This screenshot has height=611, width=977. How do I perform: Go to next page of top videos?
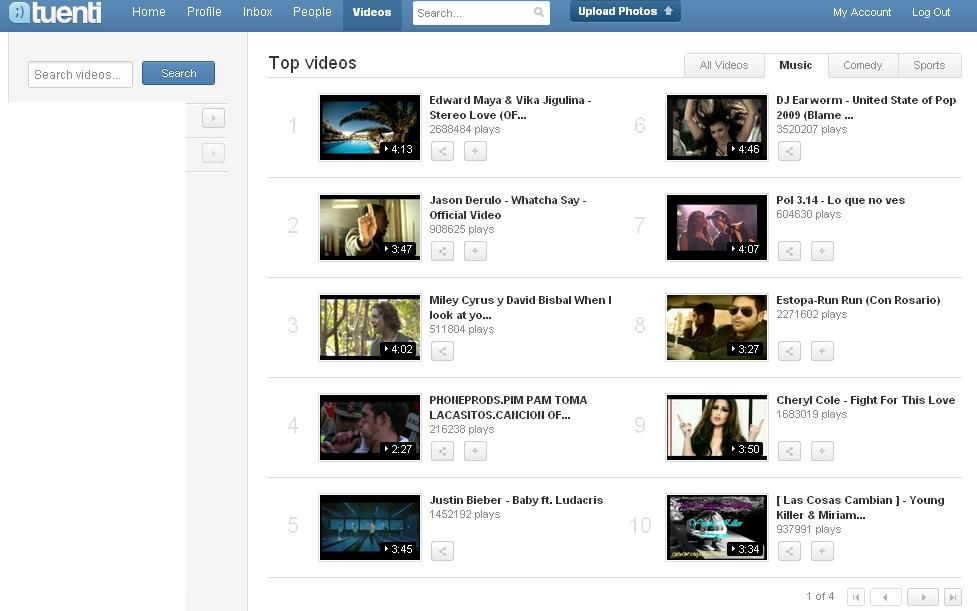click(923, 597)
